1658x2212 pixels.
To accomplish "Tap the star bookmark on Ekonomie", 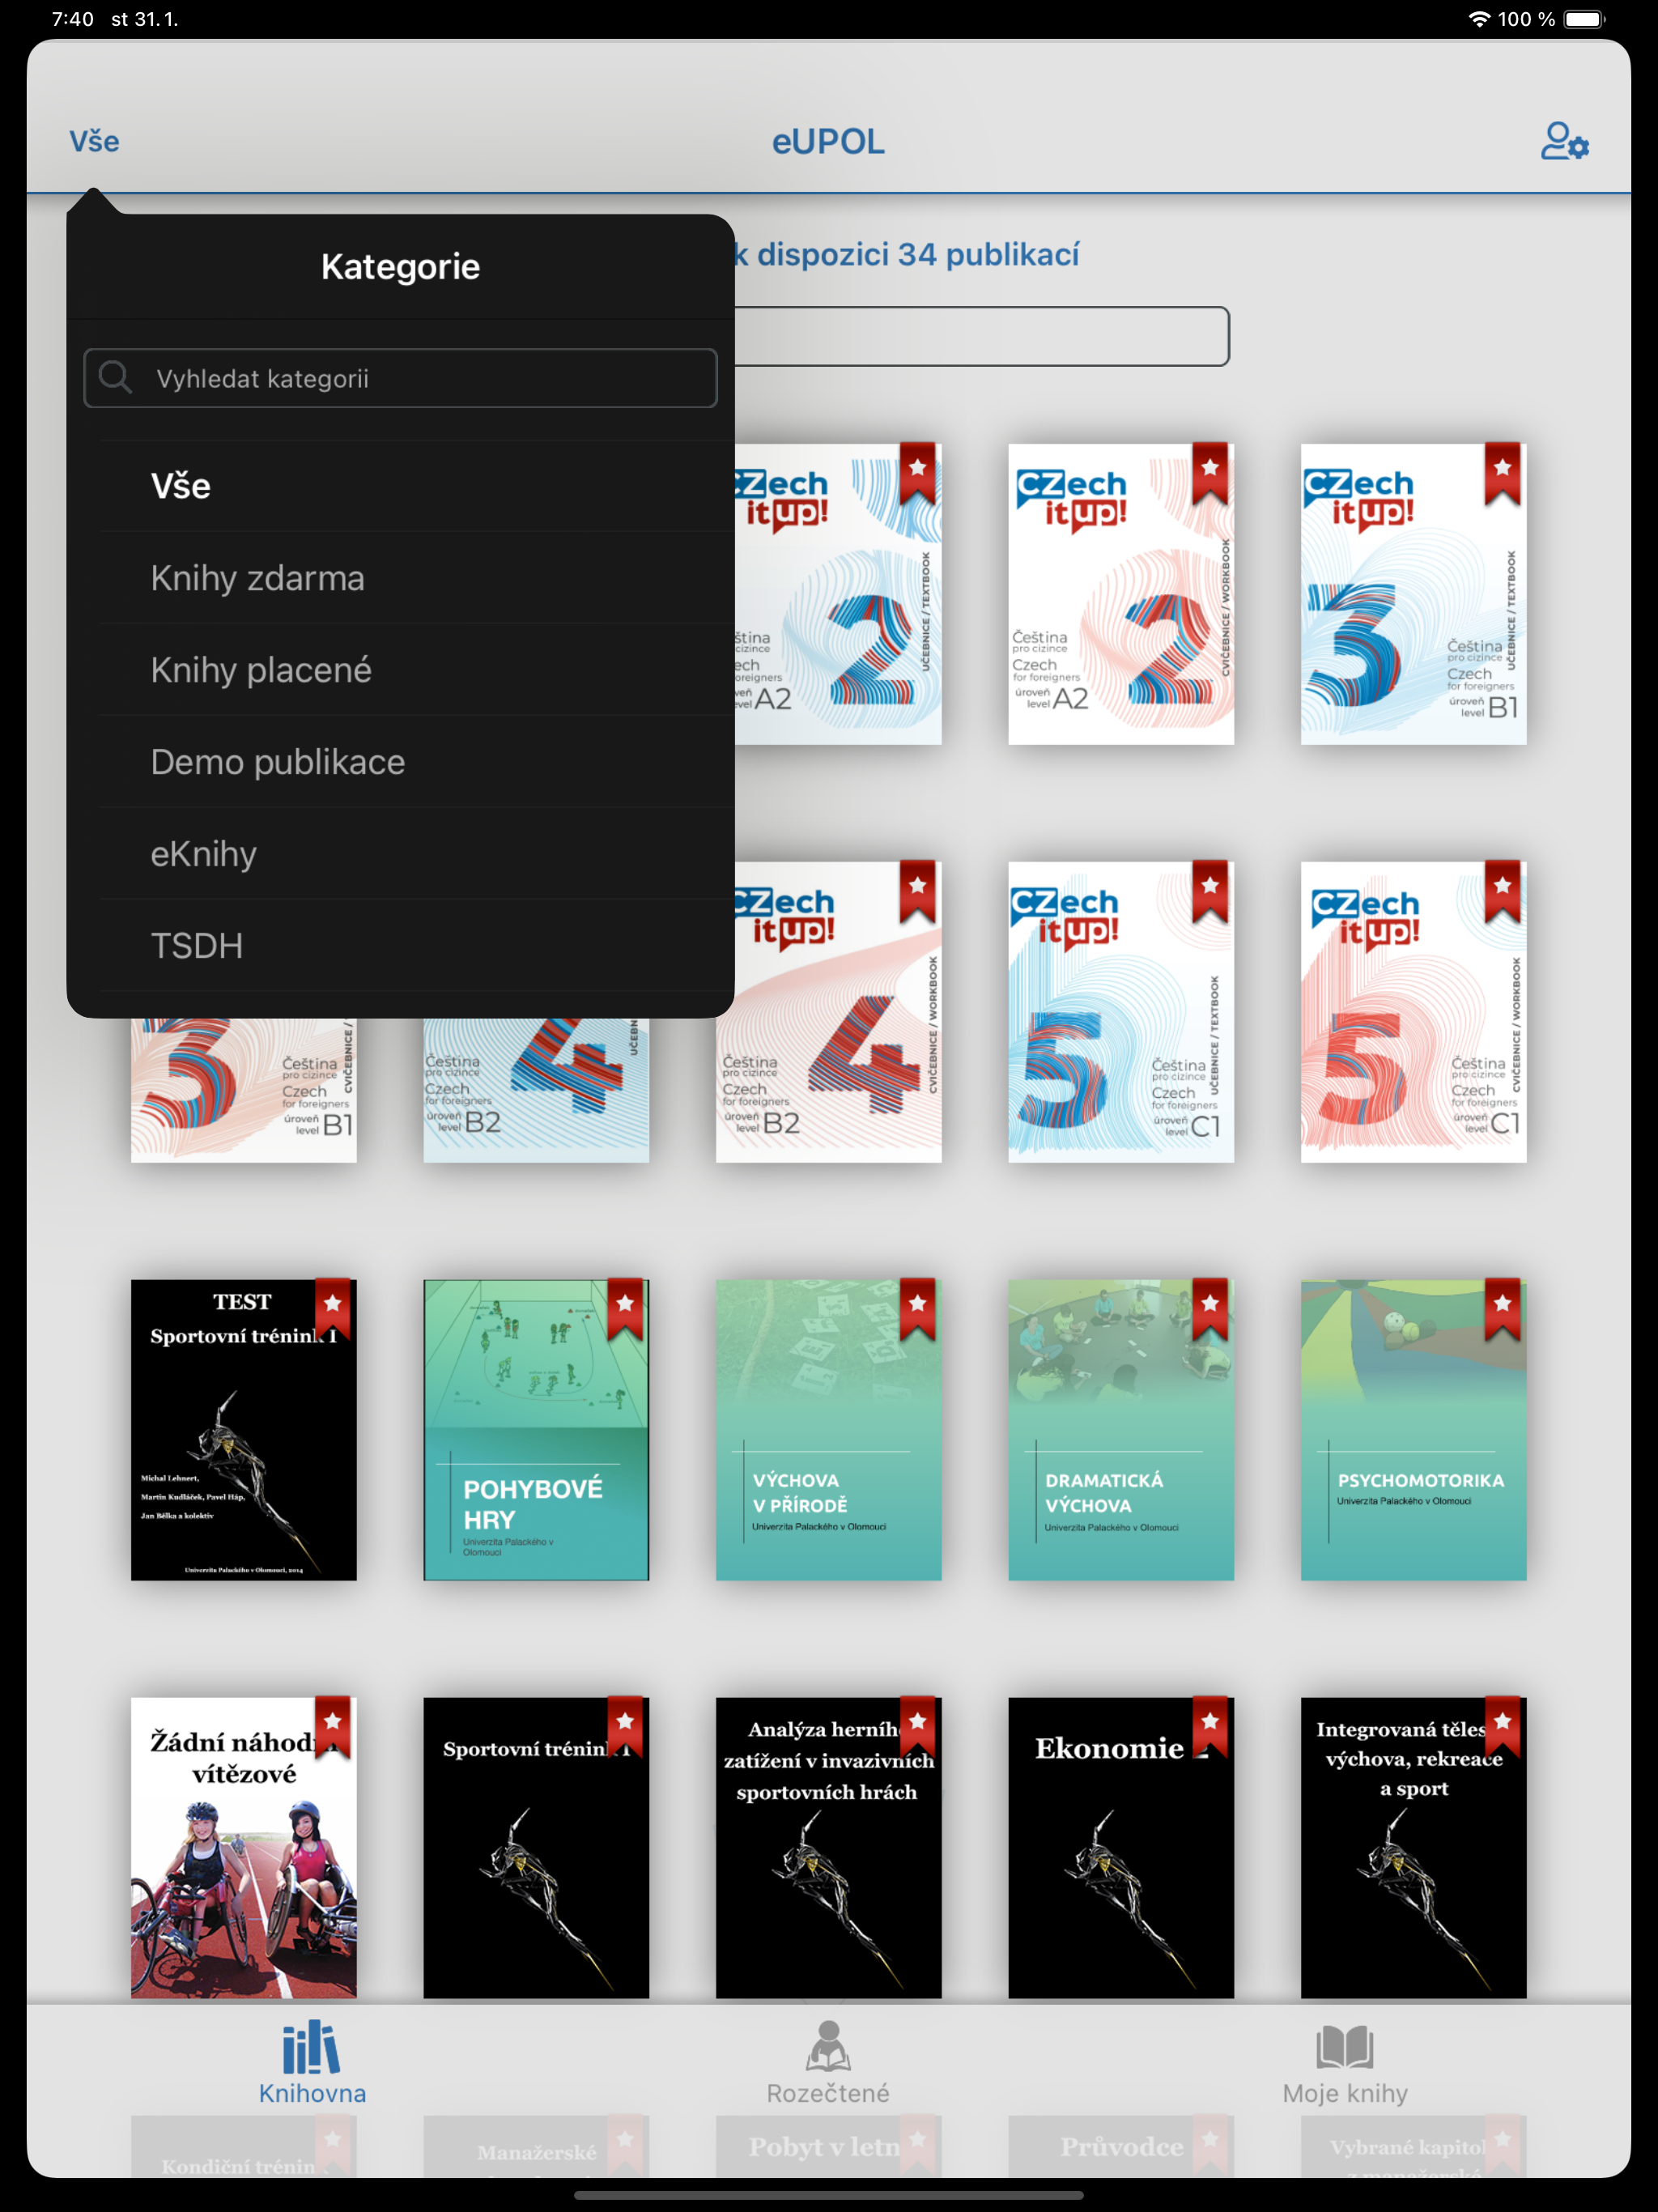I will pos(1210,1726).
